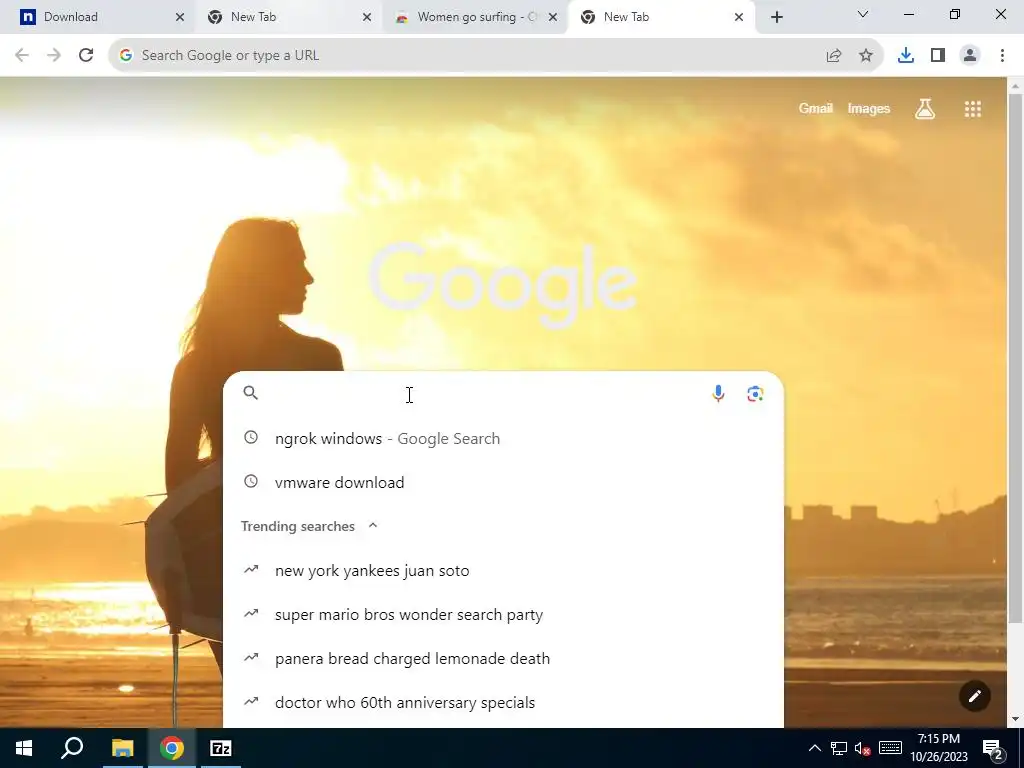Open Search Labs flask icon

click(925, 109)
